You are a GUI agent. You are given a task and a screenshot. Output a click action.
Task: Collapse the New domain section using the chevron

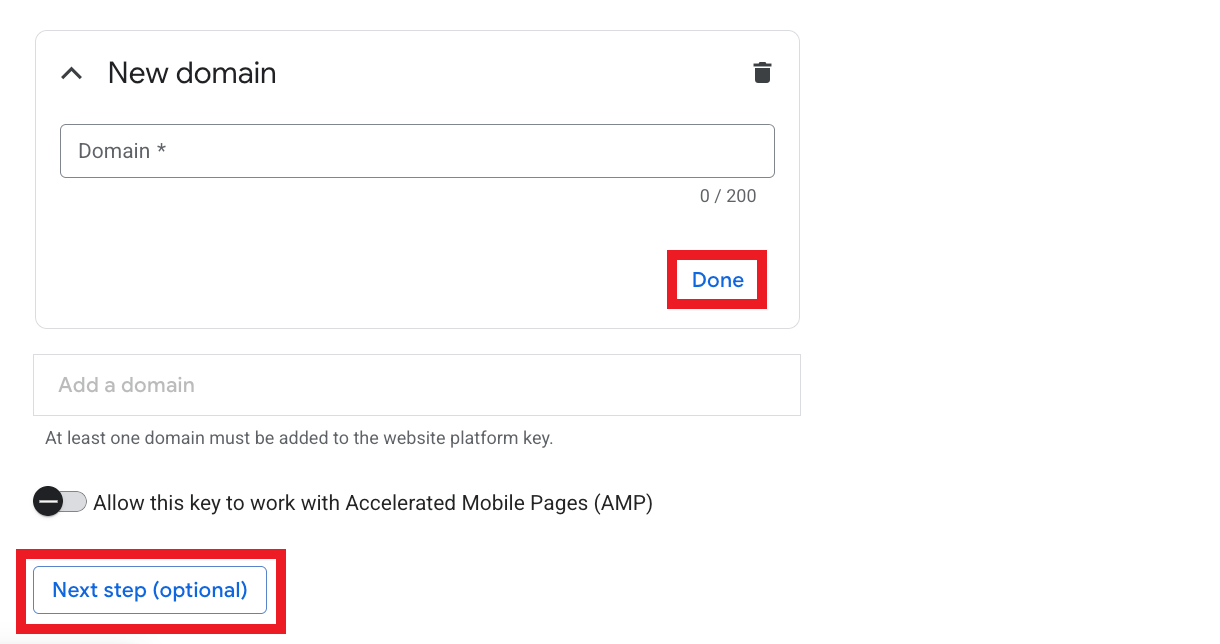pyautogui.click(x=71, y=72)
